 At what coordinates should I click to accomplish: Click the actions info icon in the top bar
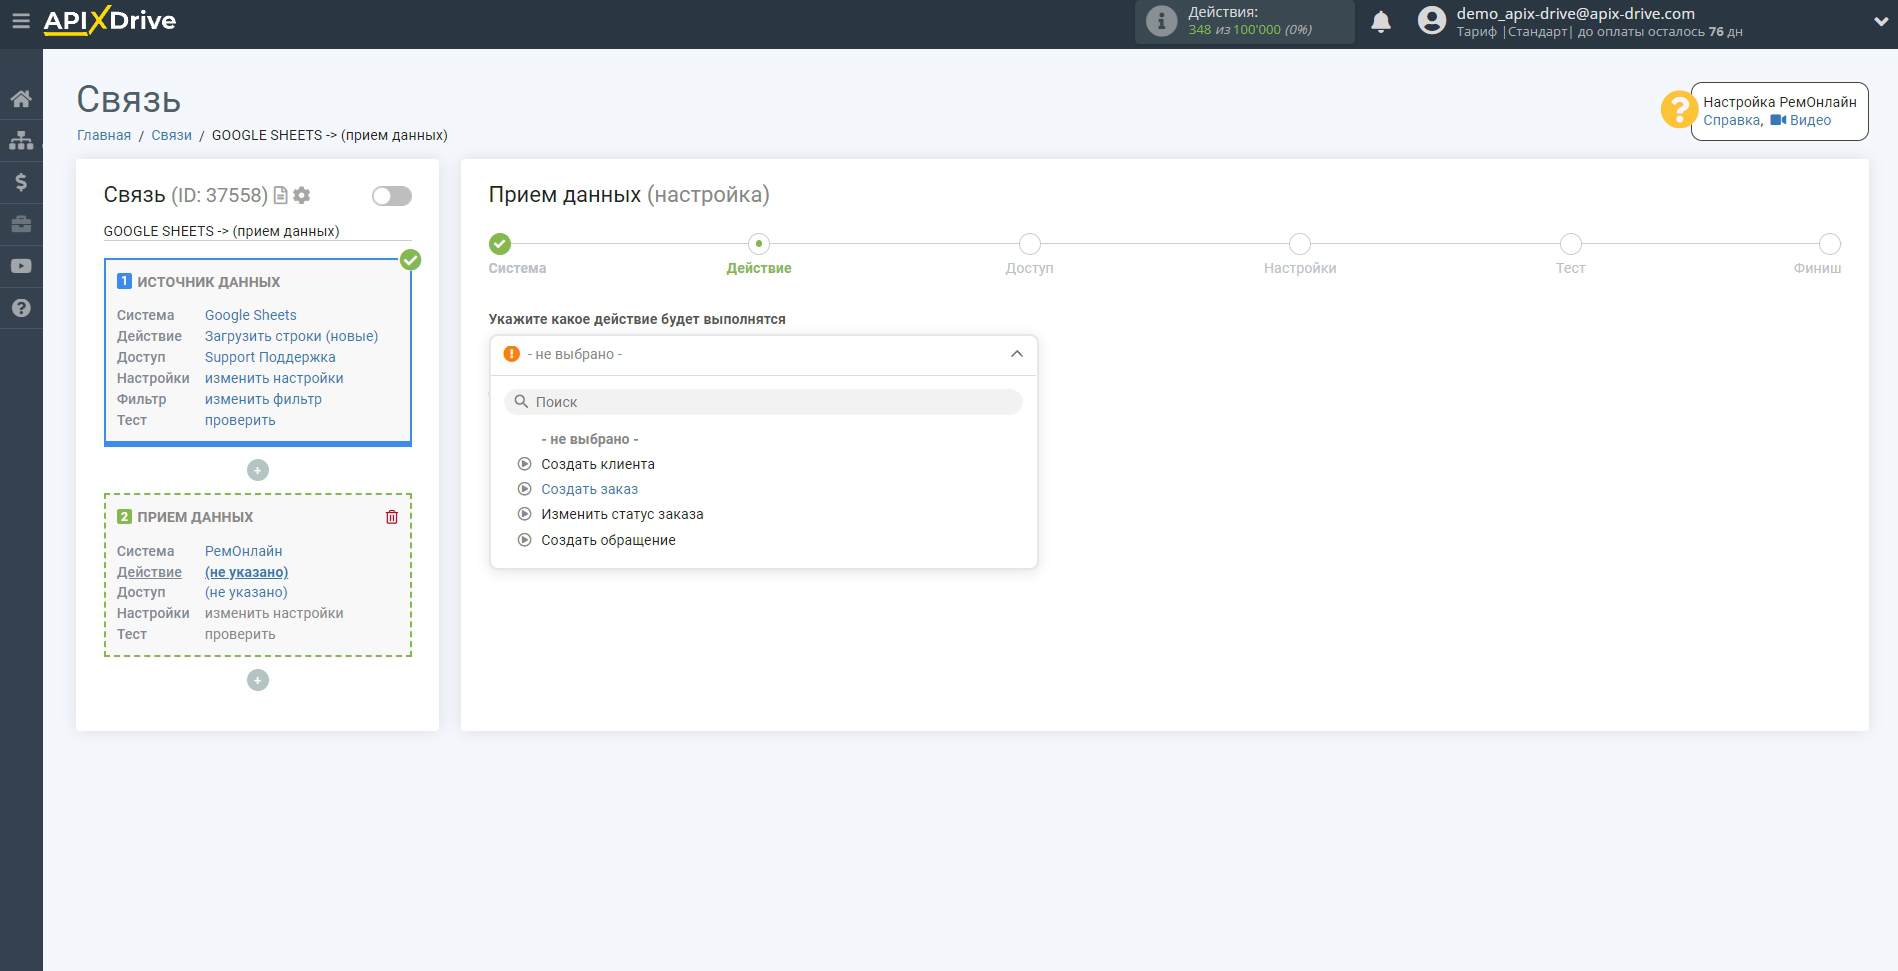[1161, 21]
